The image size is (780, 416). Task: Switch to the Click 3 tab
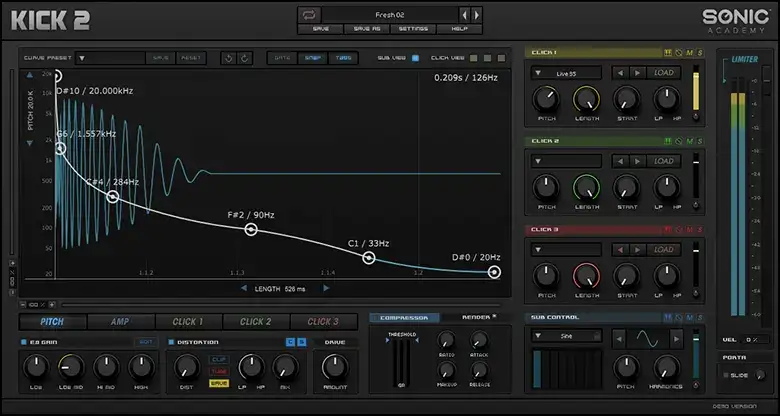point(323,322)
